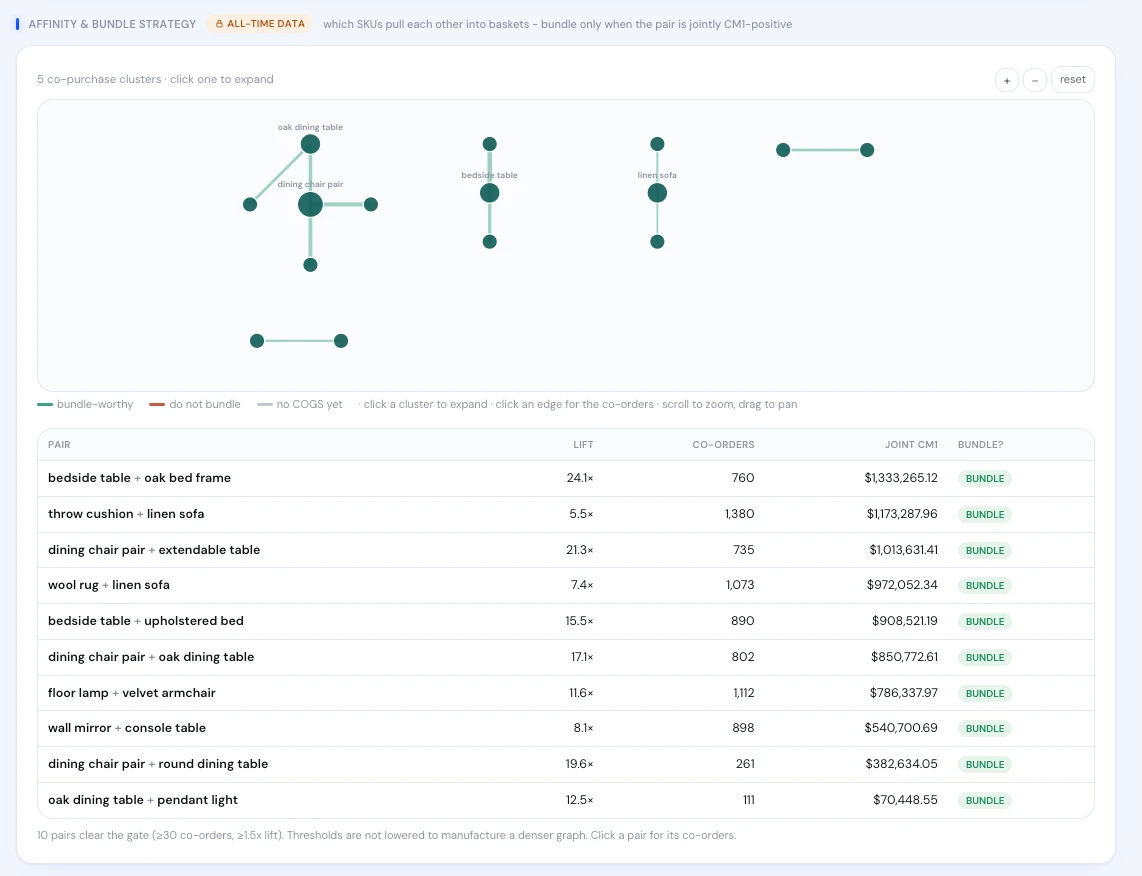This screenshot has height=876, width=1142.
Task: Zoom in the graph with plus button
Action: coord(1007,80)
